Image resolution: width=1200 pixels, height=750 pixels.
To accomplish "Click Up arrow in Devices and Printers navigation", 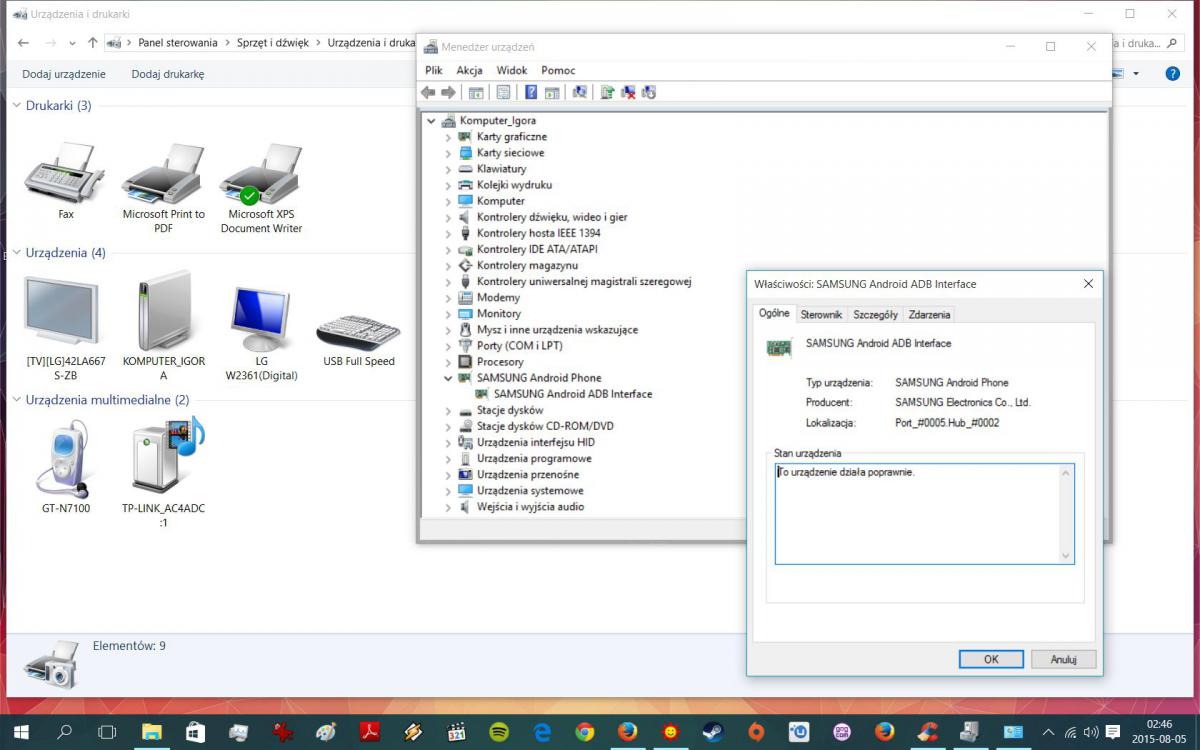I will (x=93, y=43).
